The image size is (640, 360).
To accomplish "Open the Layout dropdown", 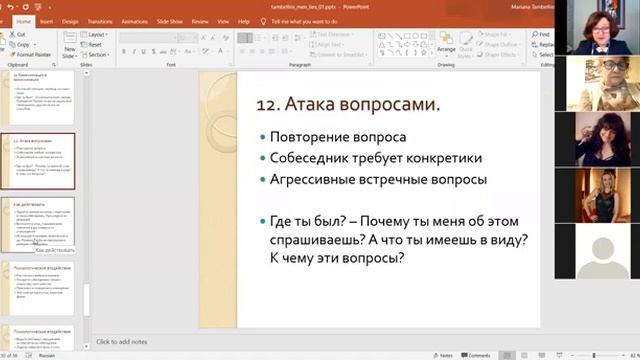I will tap(94, 35).
